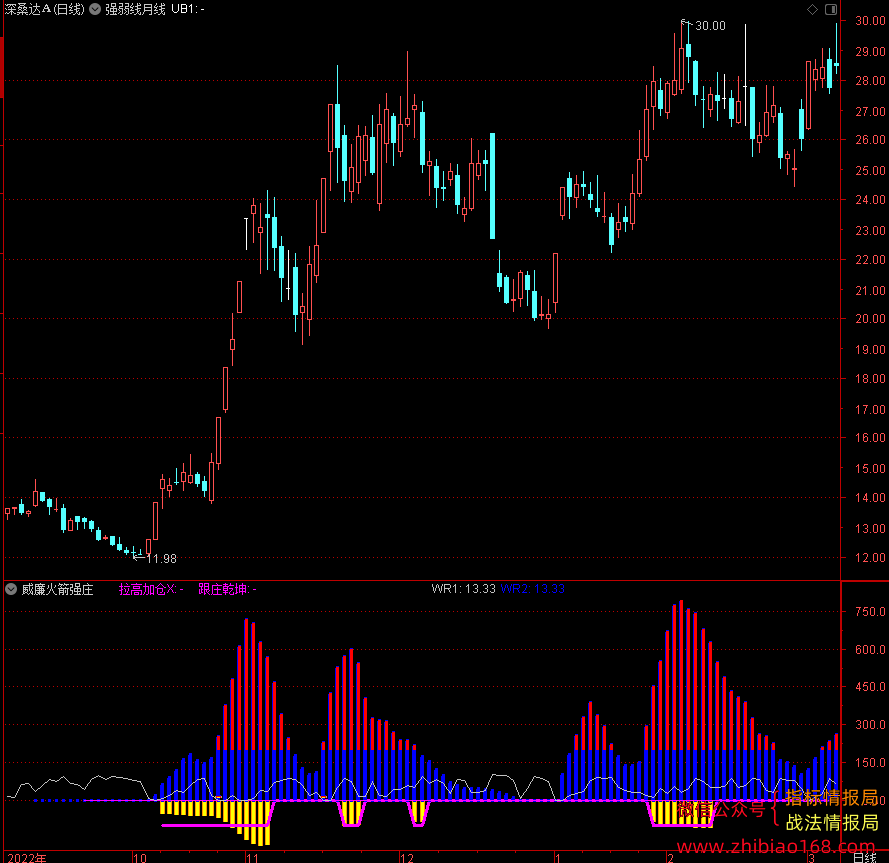The height and width of the screenshot is (863, 889).
Task: Open the dropdown circle beside 深桑达A (日线)
Action: coord(95,9)
